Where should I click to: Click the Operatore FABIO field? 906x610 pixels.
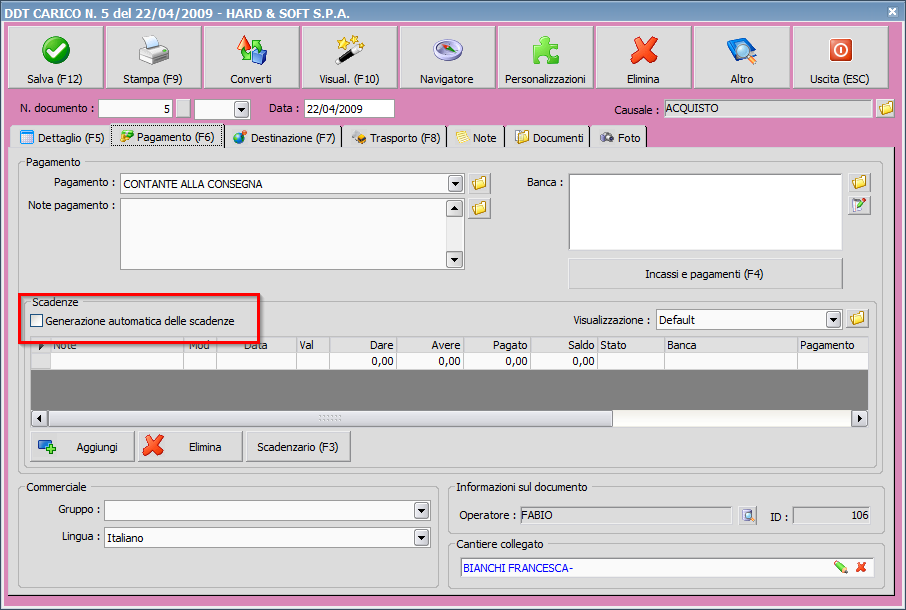pyautogui.click(x=626, y=515)
